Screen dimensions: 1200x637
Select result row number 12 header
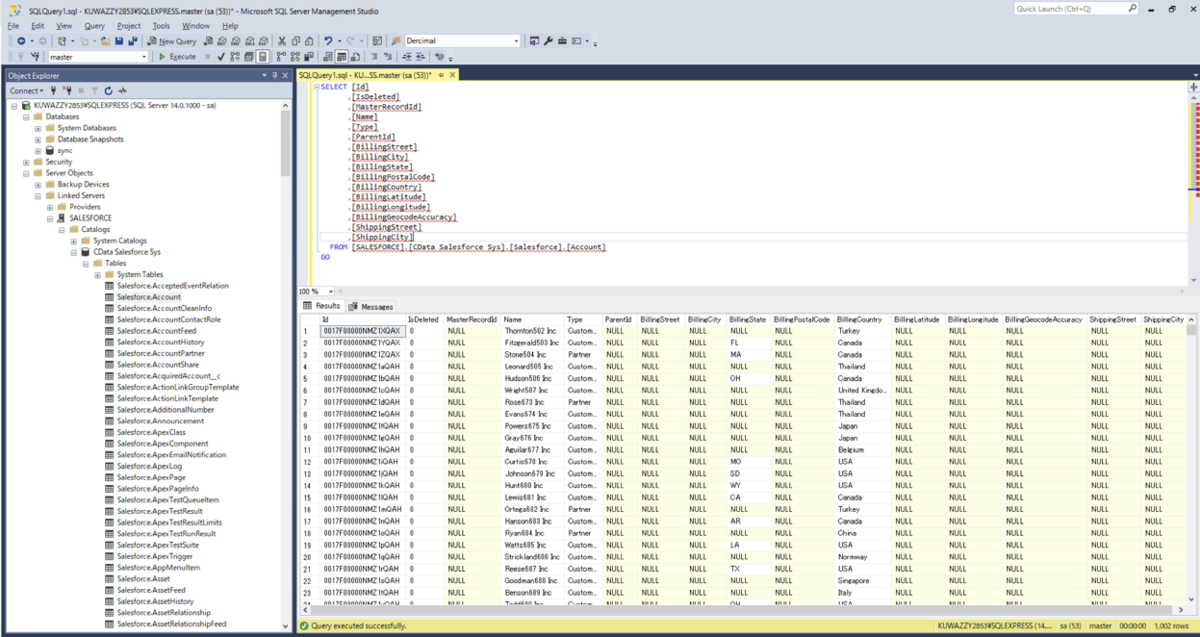pos(309,462)
